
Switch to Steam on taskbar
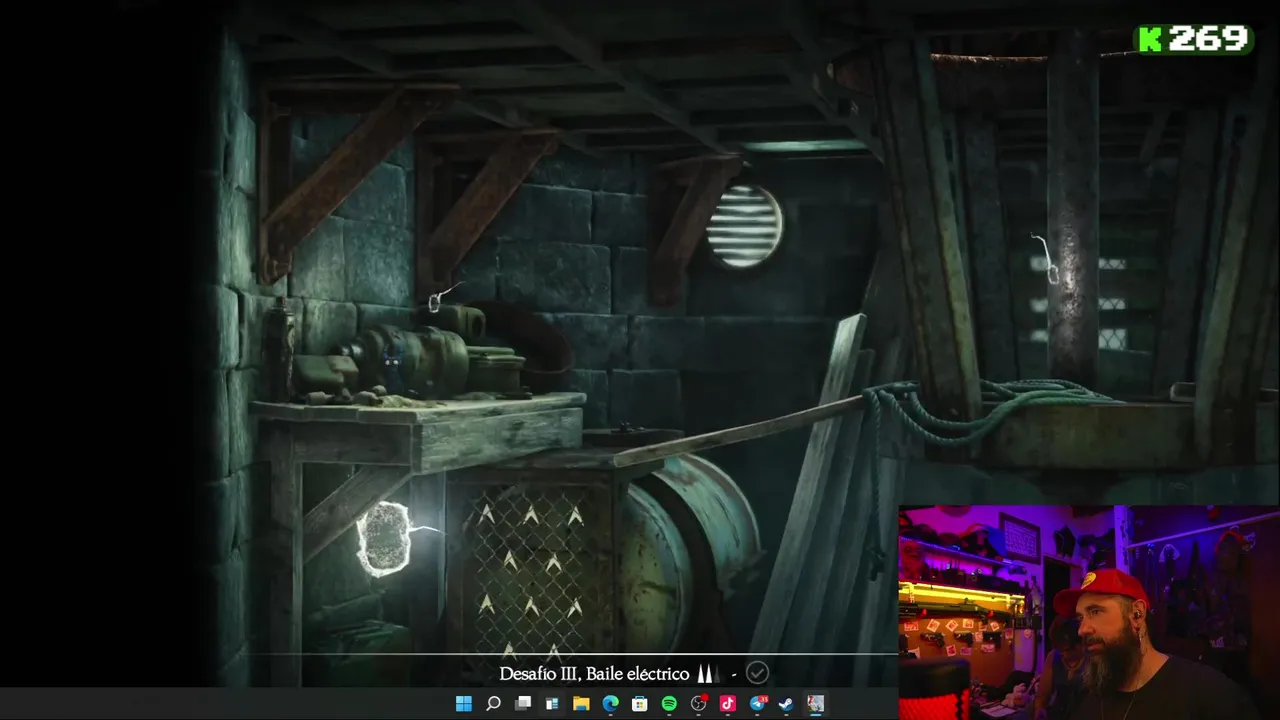point(786,704)
